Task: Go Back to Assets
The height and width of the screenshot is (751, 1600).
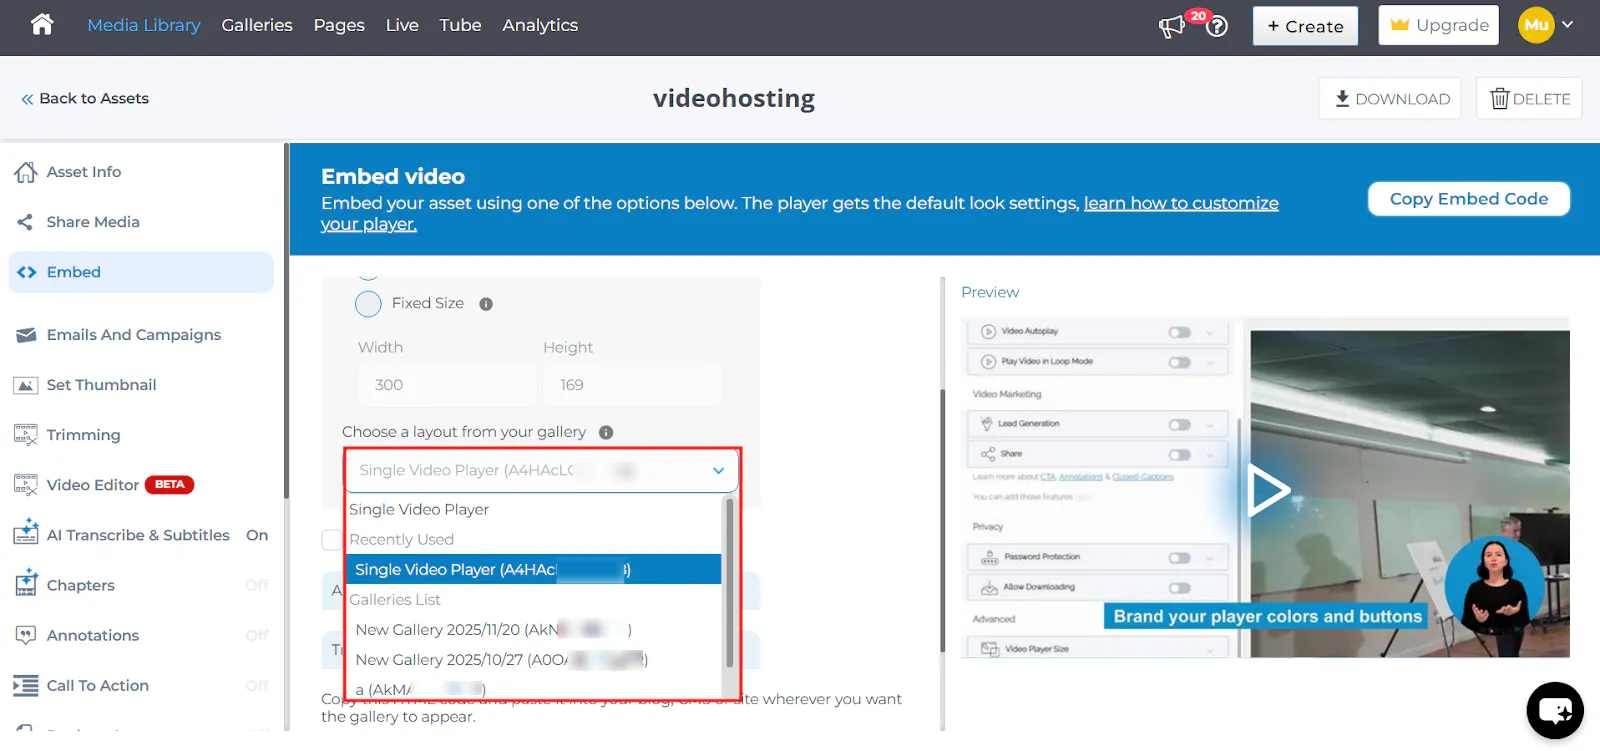Action: coord(85,98)
